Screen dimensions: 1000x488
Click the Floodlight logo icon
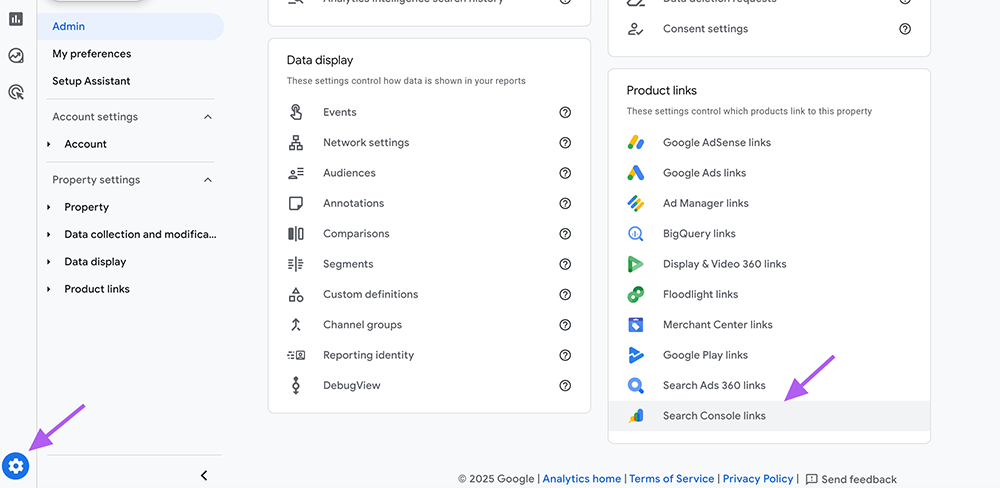point(636,295)
